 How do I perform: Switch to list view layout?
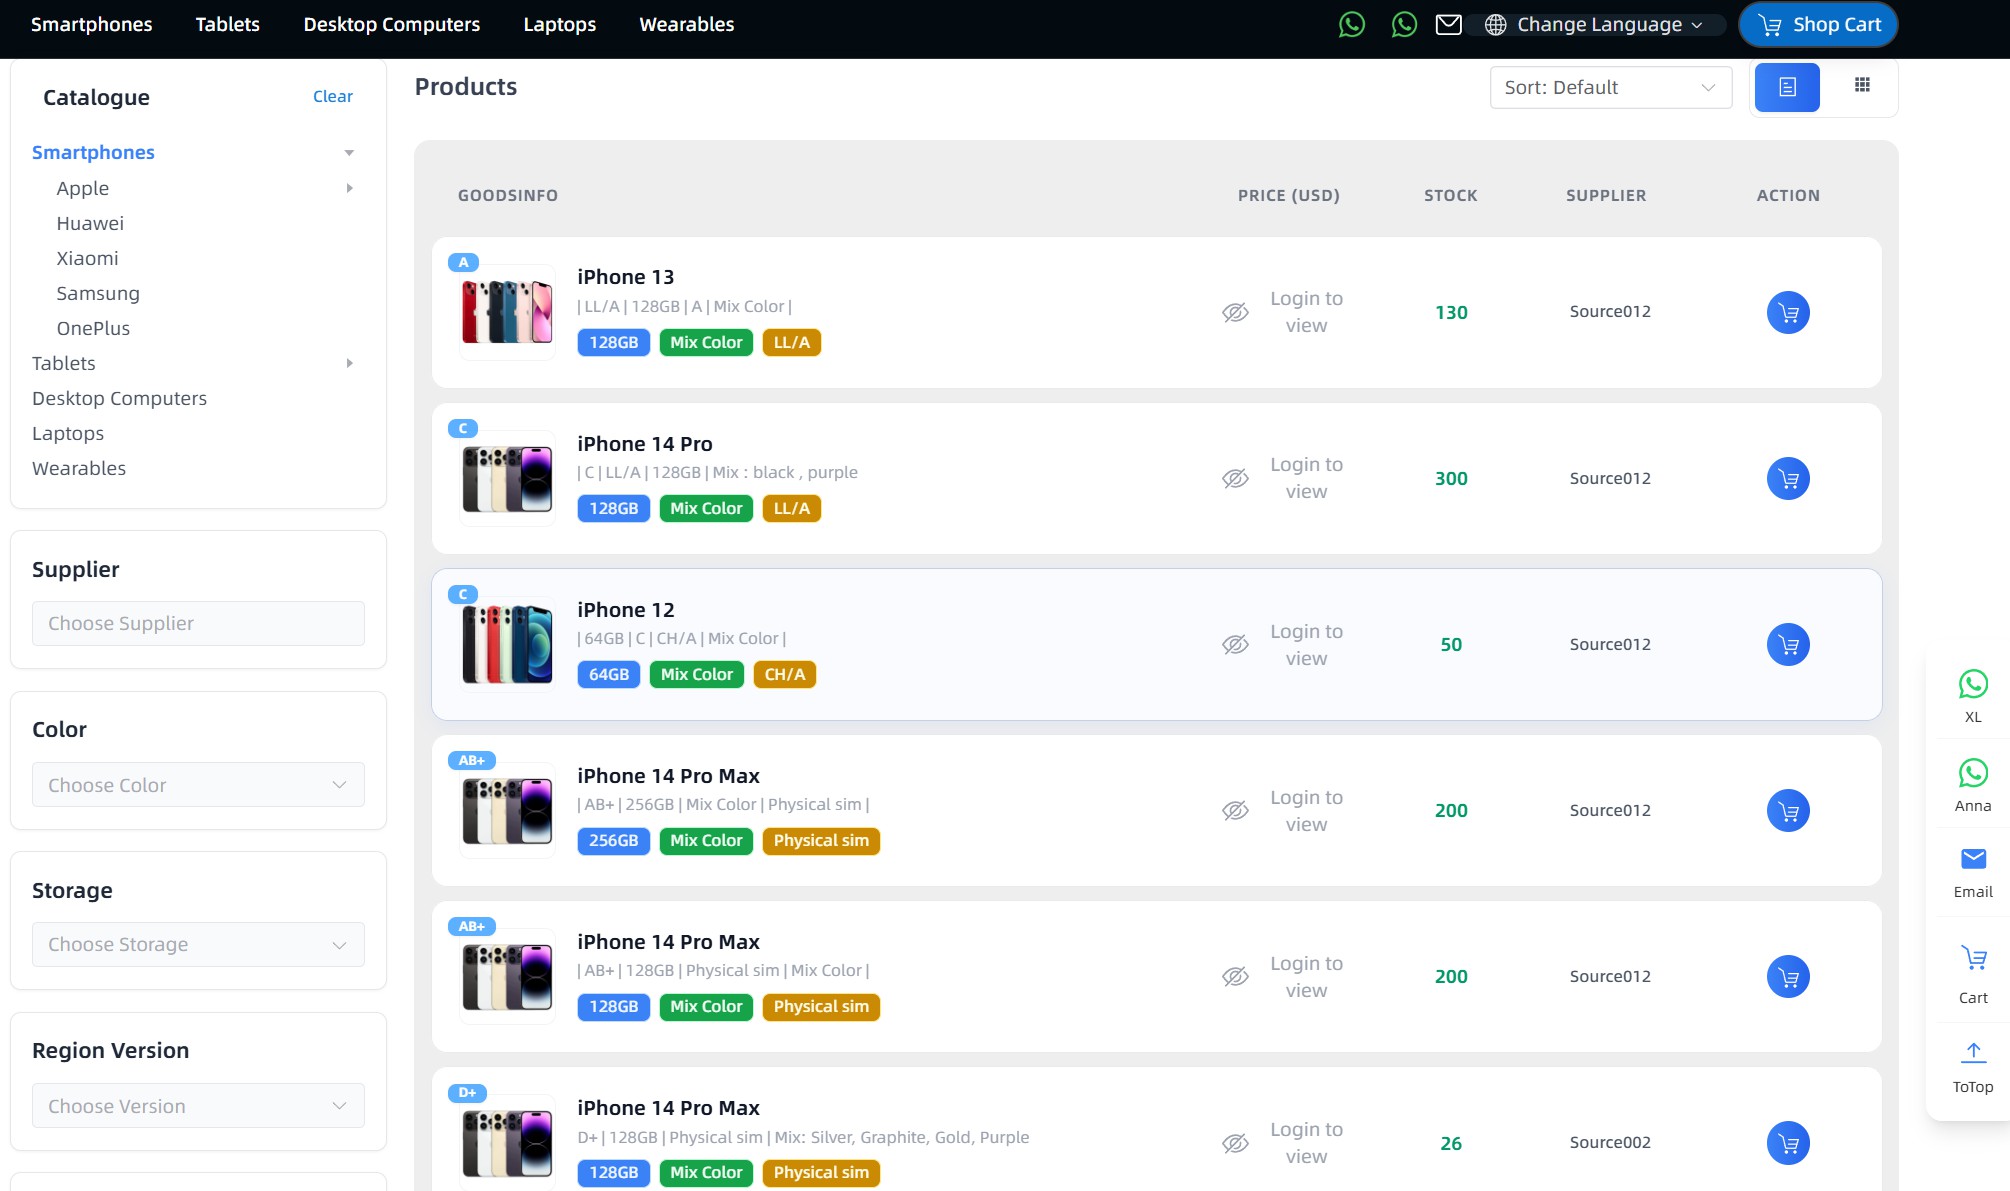1787,87
